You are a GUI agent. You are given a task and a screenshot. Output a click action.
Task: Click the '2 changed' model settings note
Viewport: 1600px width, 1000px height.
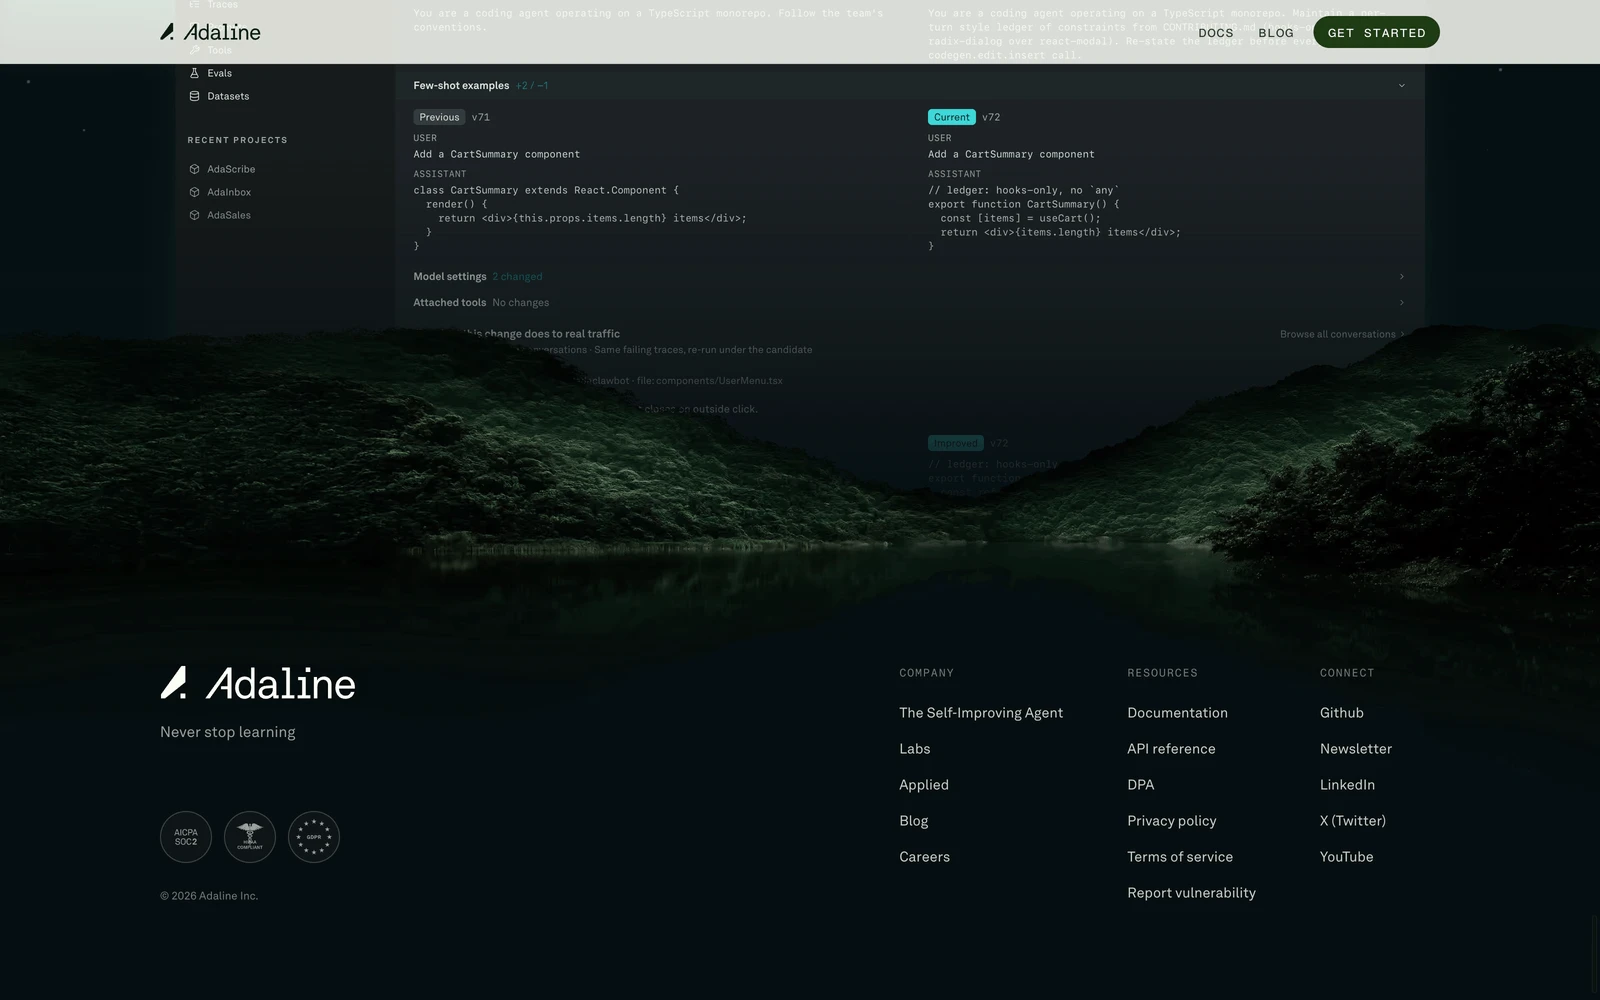517,277
